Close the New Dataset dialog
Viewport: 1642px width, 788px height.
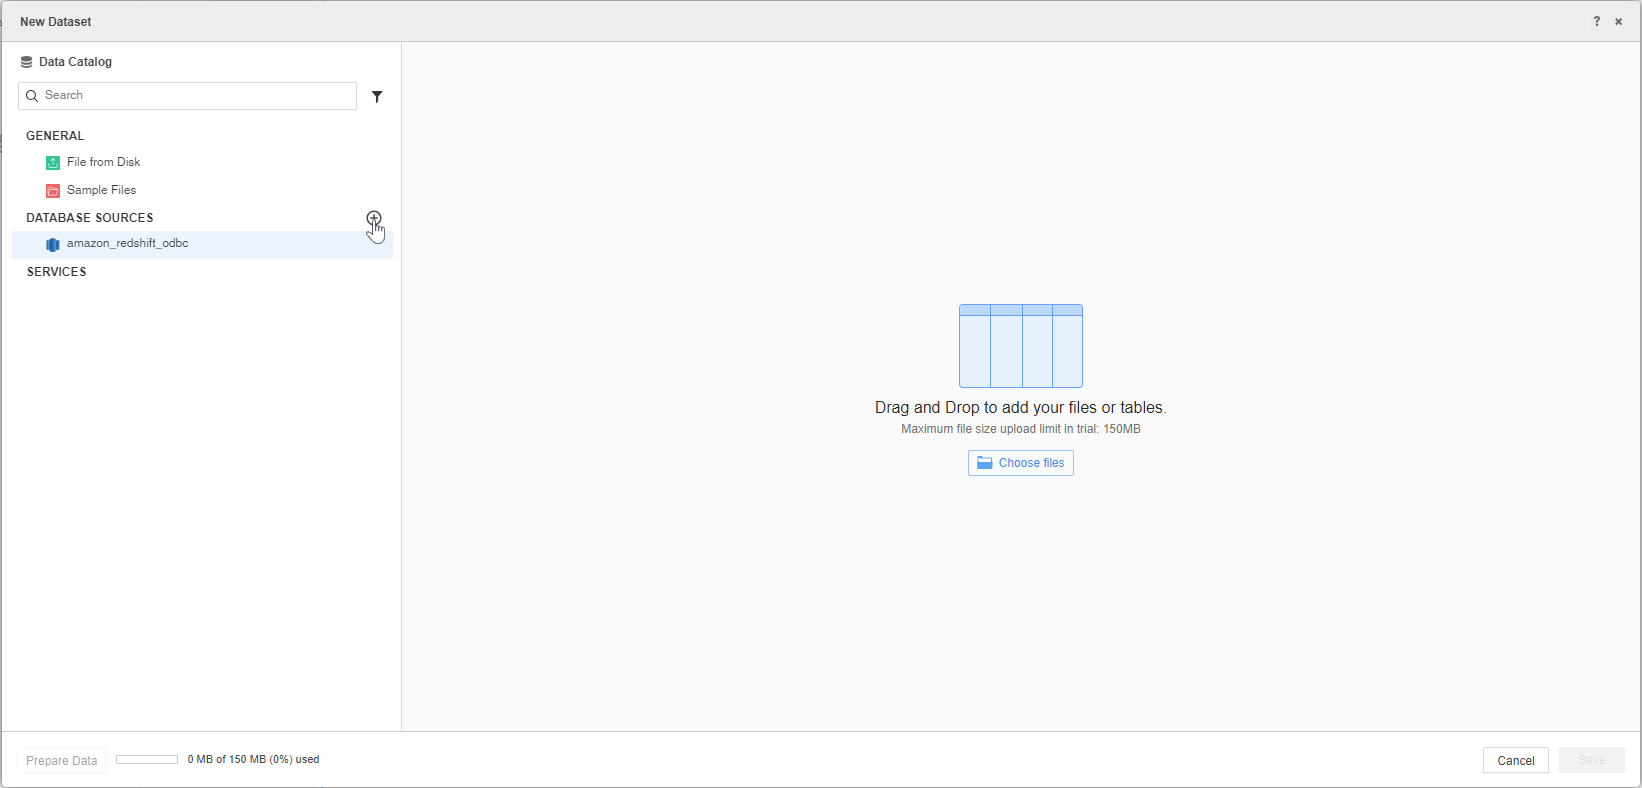[x=1618, y=22]
